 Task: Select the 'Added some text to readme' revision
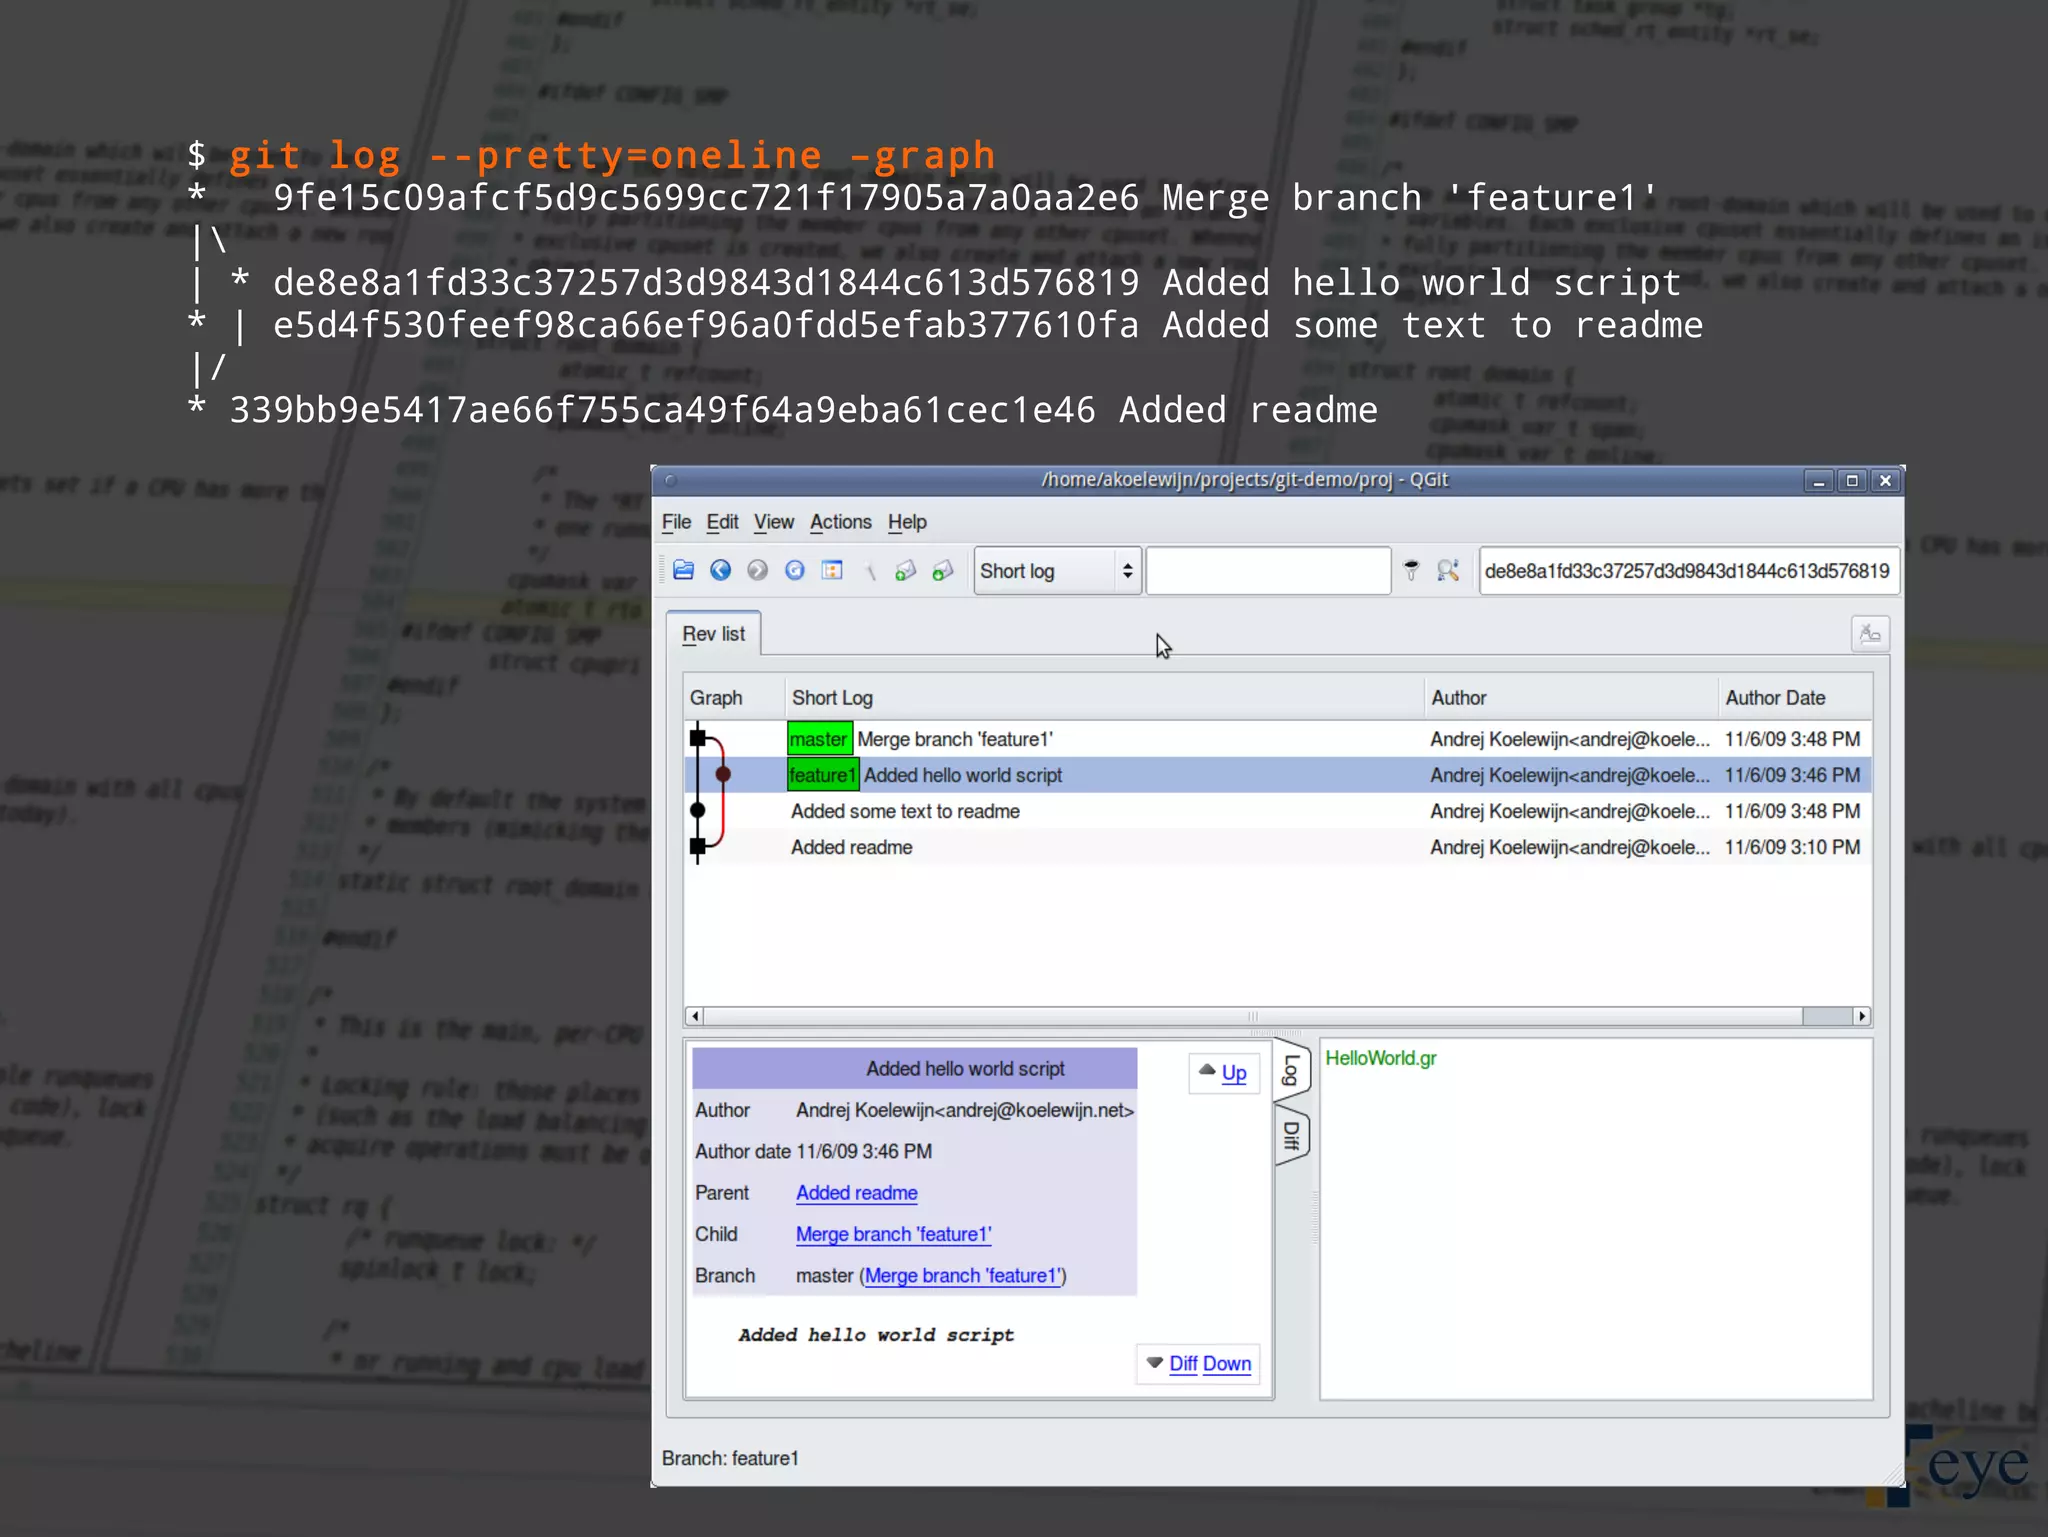[x=905, y=811]
